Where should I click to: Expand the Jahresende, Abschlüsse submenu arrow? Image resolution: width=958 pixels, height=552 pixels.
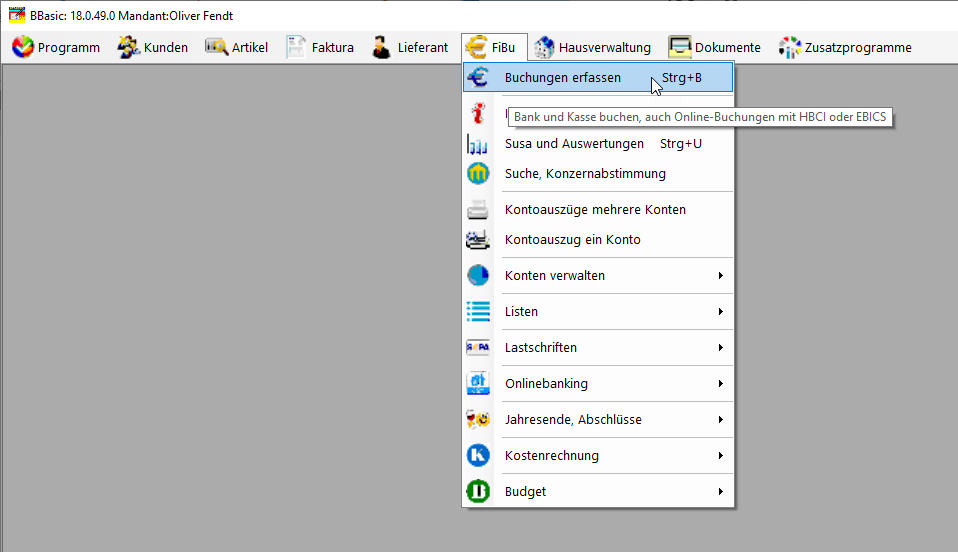[721, 420]
